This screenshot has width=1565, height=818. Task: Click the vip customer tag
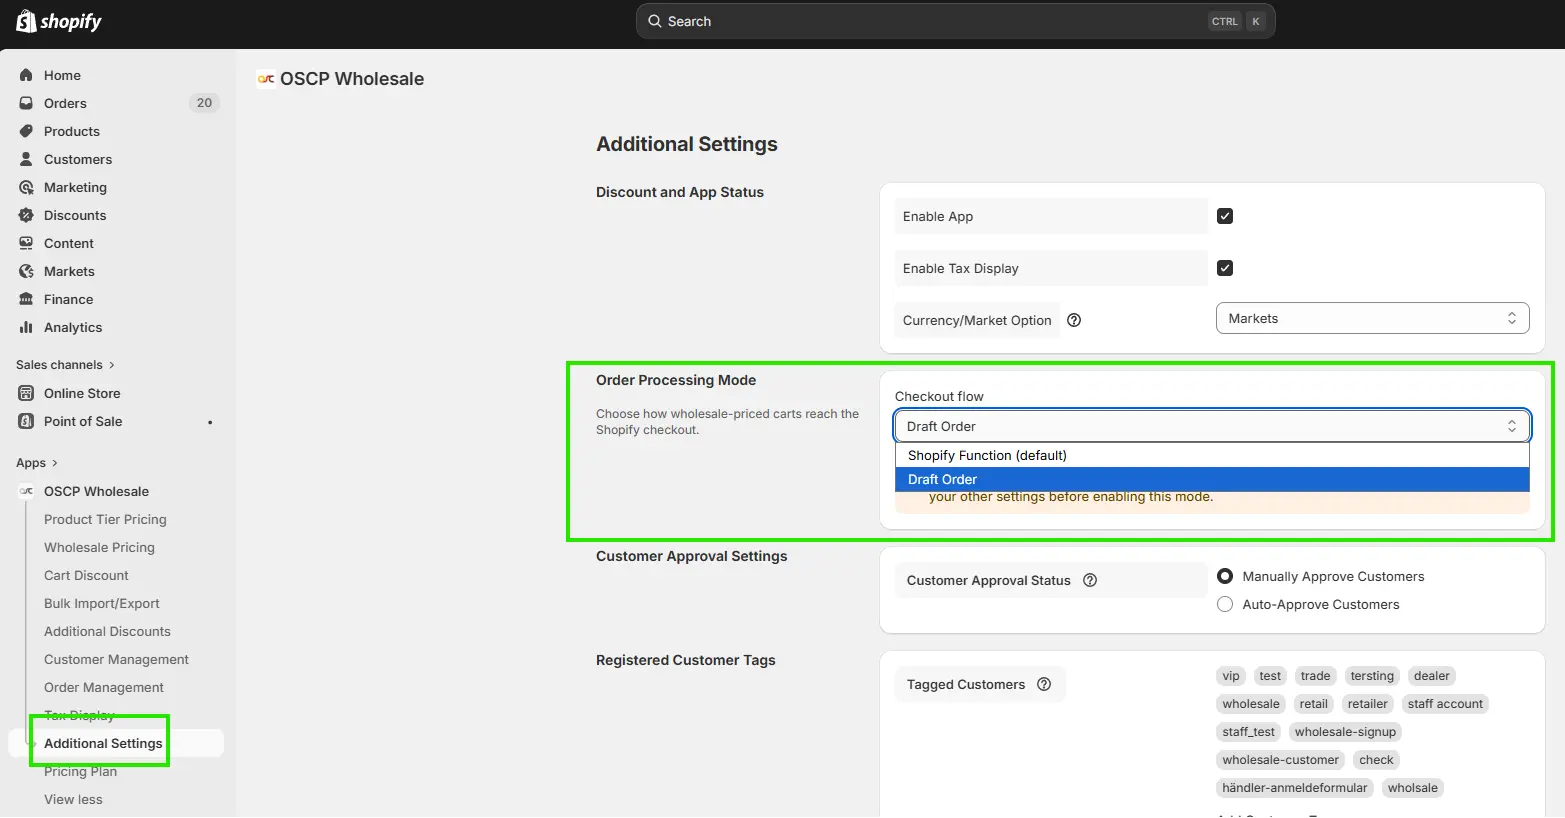coord(1231,676)
